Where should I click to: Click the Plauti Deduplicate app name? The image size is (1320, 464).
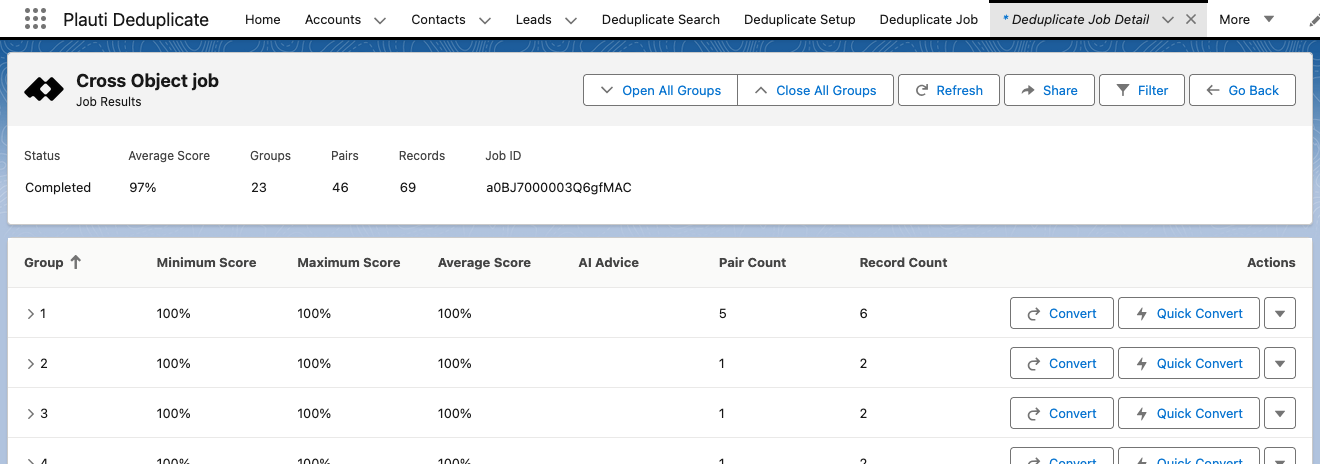tap(136, 19)
